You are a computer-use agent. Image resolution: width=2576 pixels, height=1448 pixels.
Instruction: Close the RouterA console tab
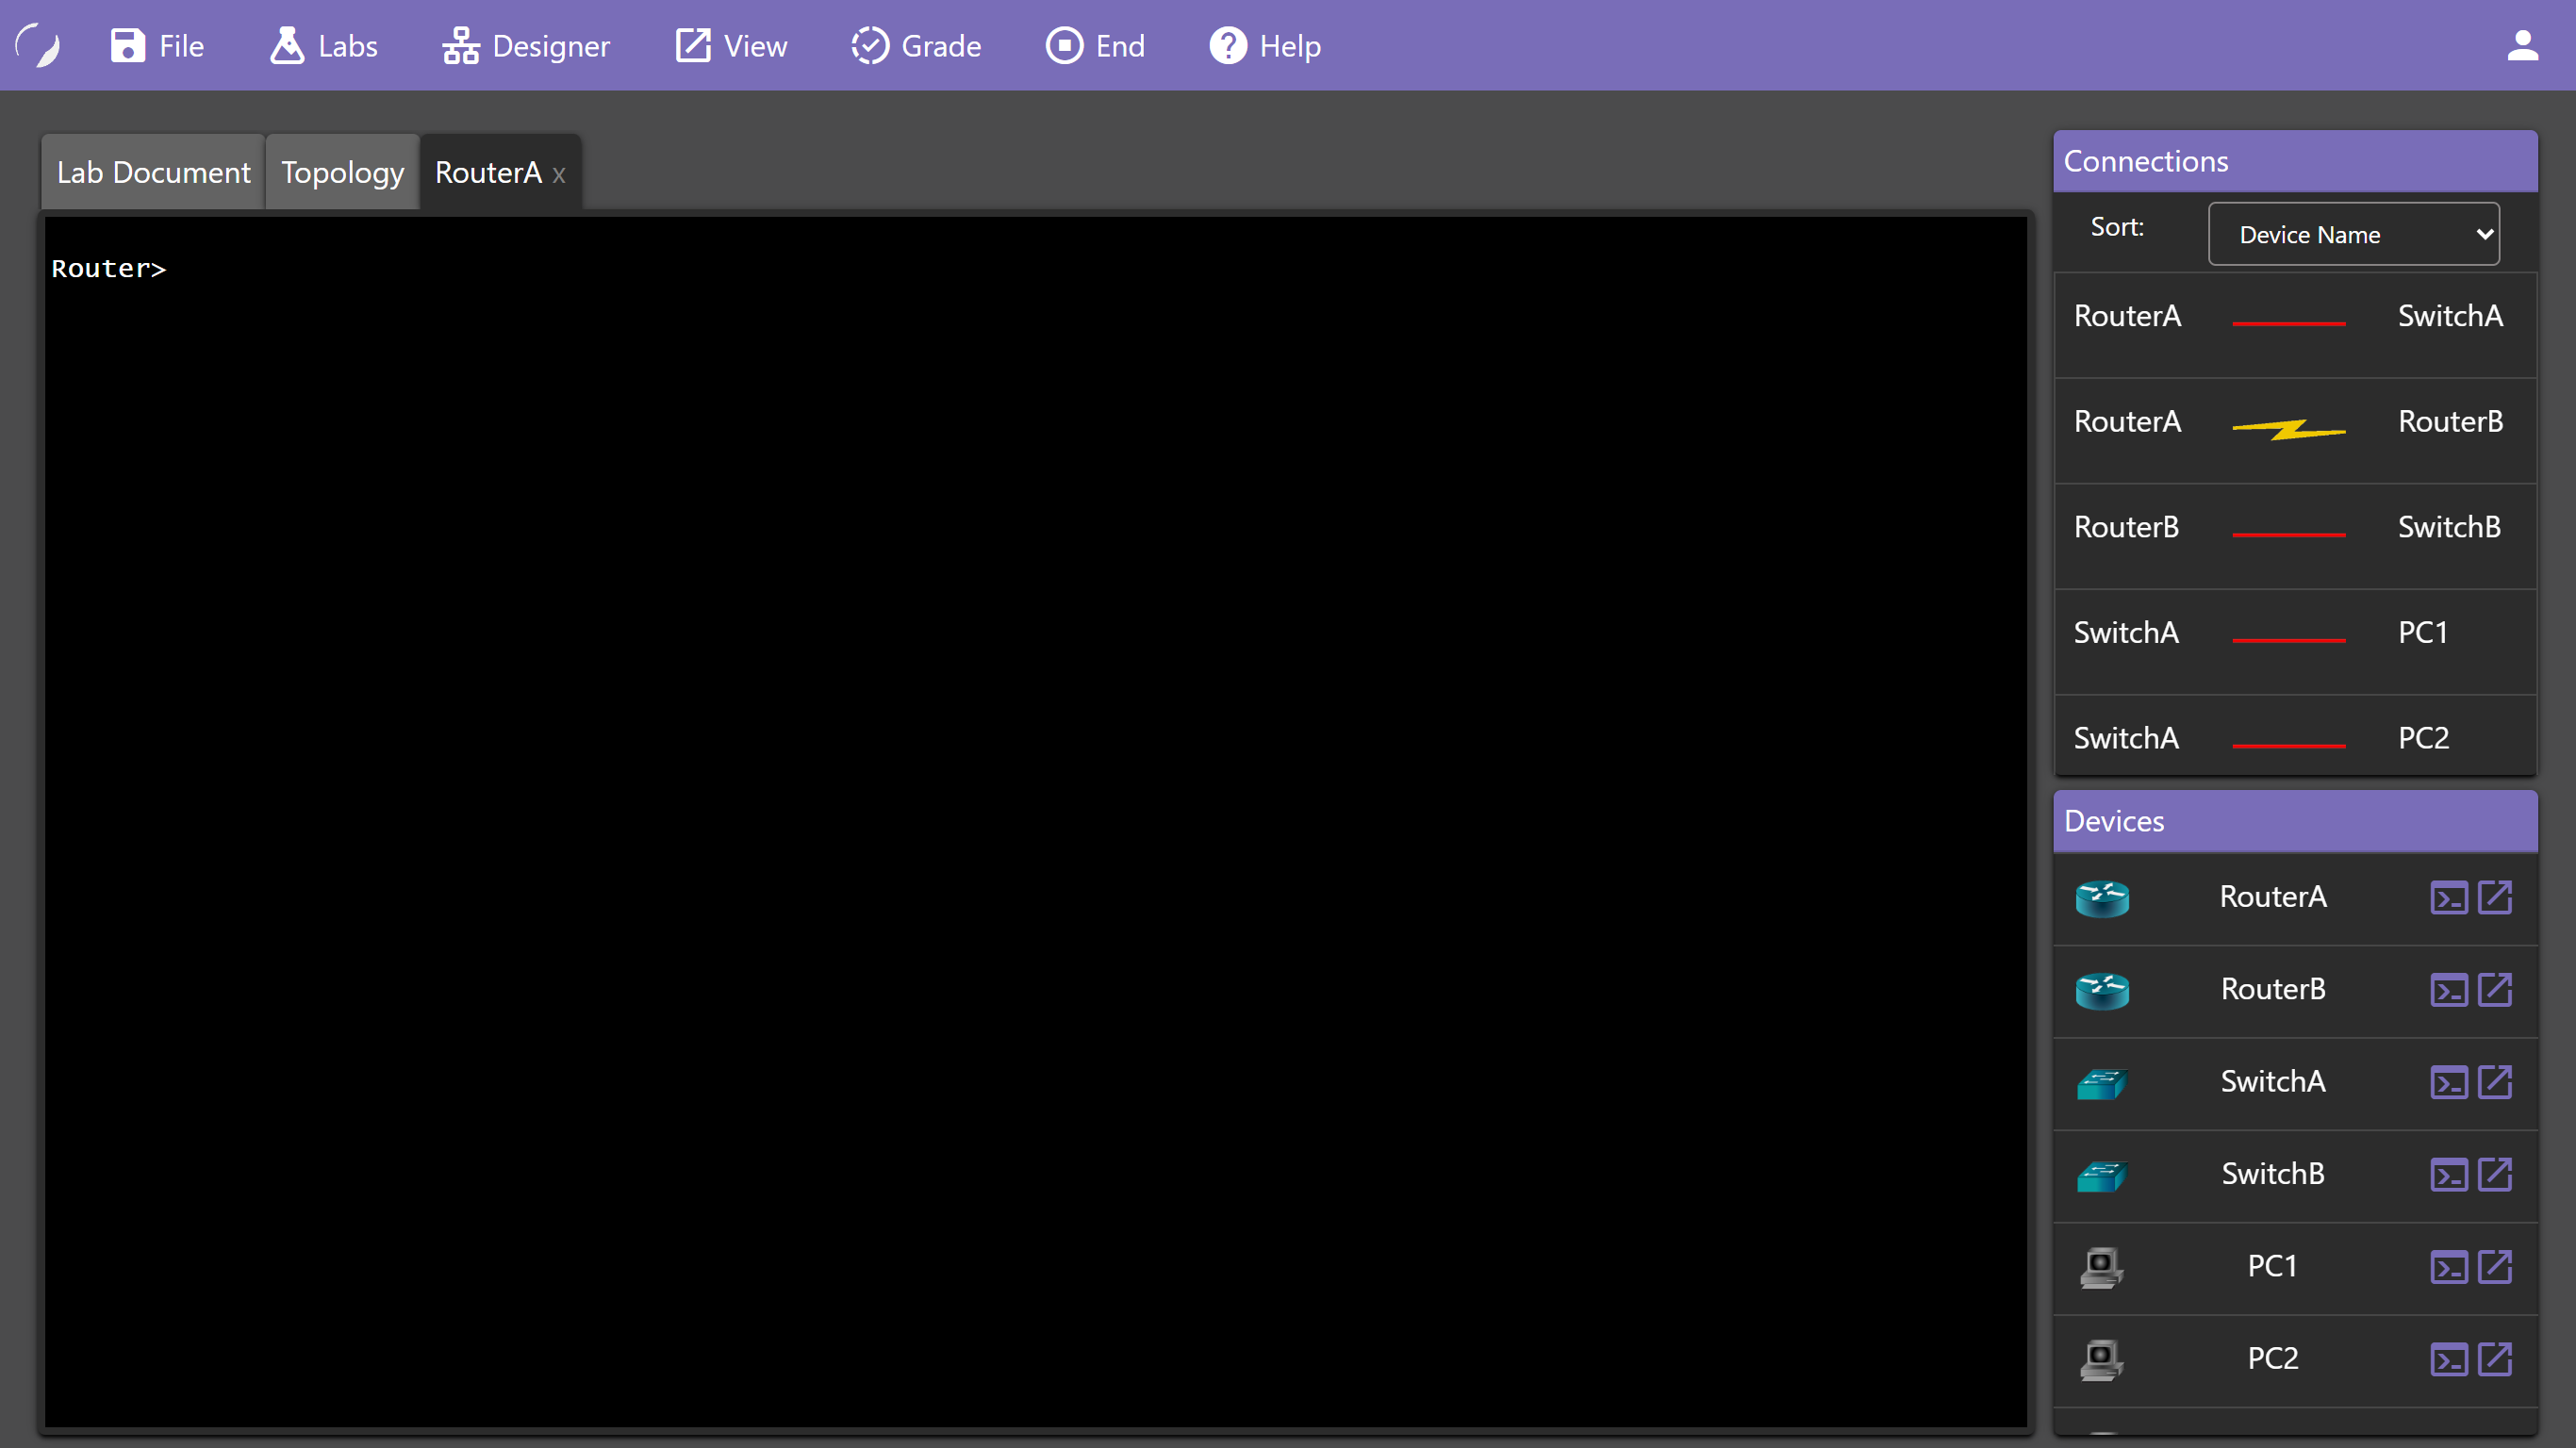(559, 175)
